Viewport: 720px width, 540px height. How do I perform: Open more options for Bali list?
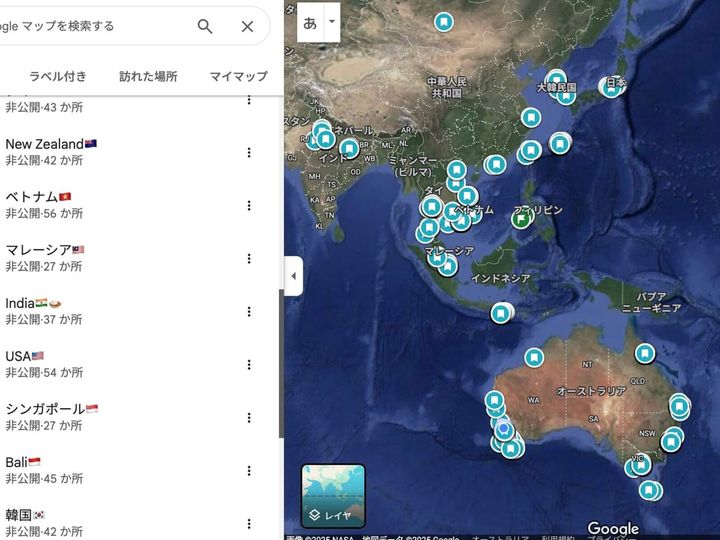(x=249, y=470)
